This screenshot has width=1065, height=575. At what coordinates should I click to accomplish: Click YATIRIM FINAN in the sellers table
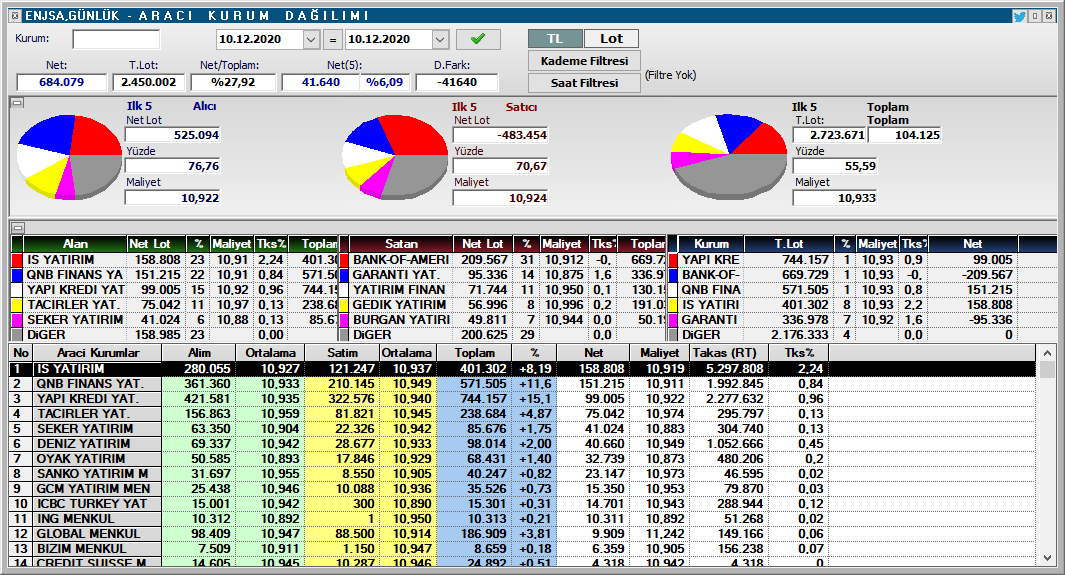point(399,290)
